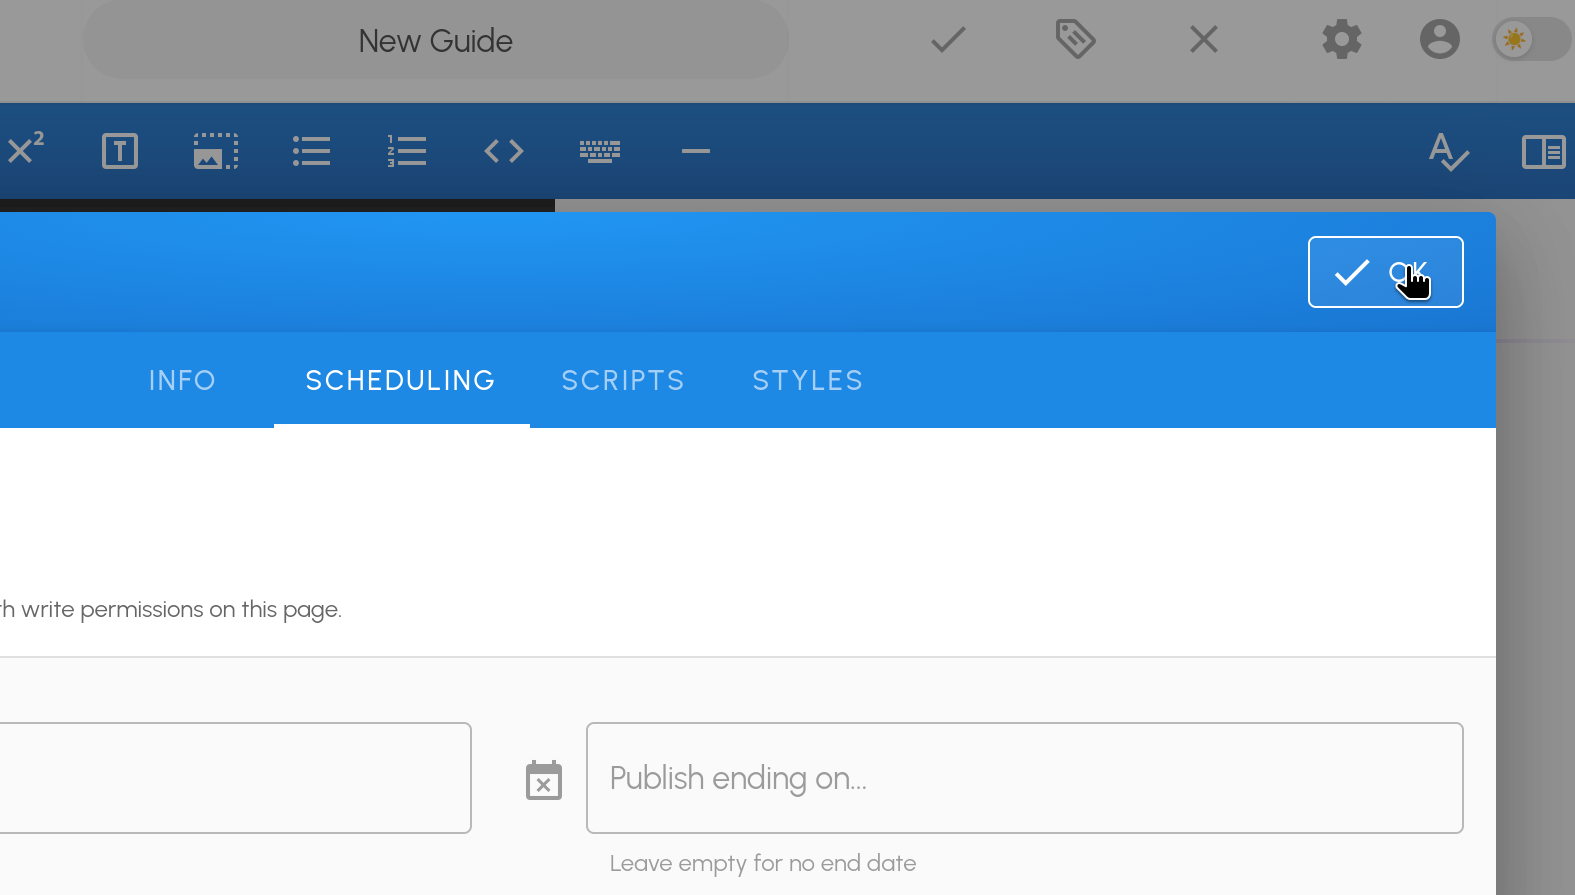Go to the STYLES tab
The width and height of the screenshot is (1575, 895).
(x=808, y=380)
